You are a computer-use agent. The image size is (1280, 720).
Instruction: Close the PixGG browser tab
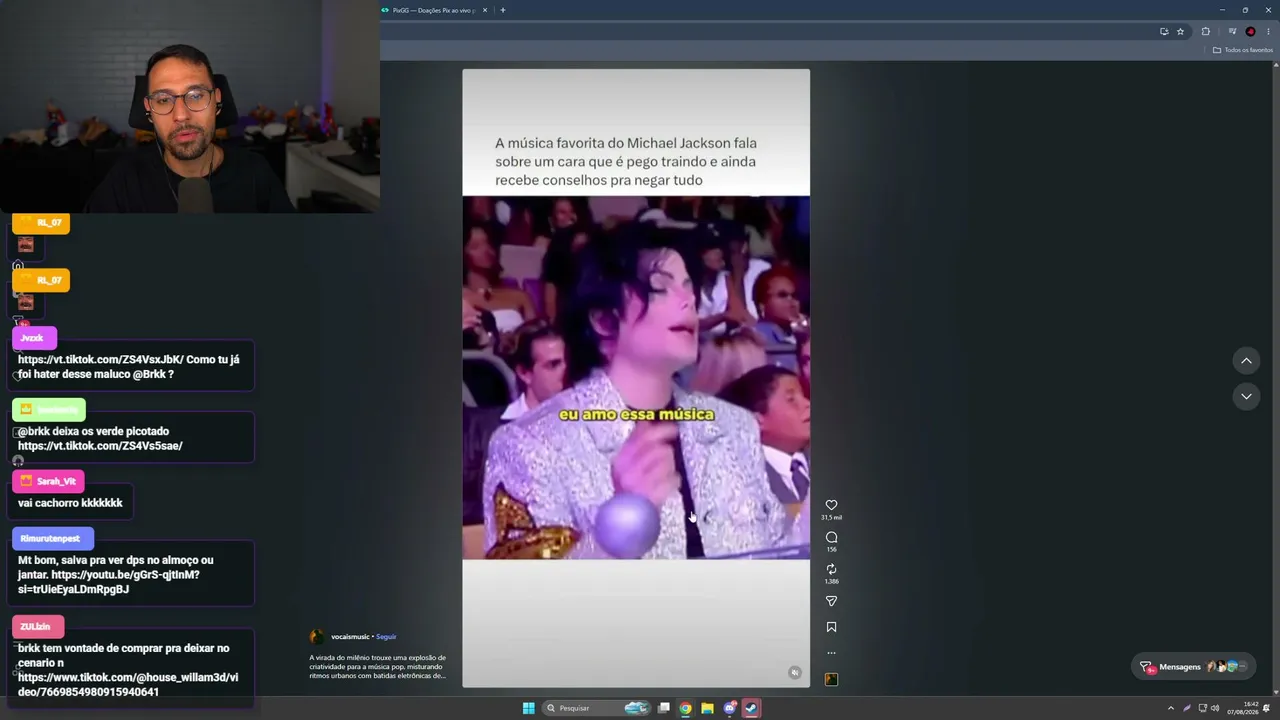click(x=485, y=10)
